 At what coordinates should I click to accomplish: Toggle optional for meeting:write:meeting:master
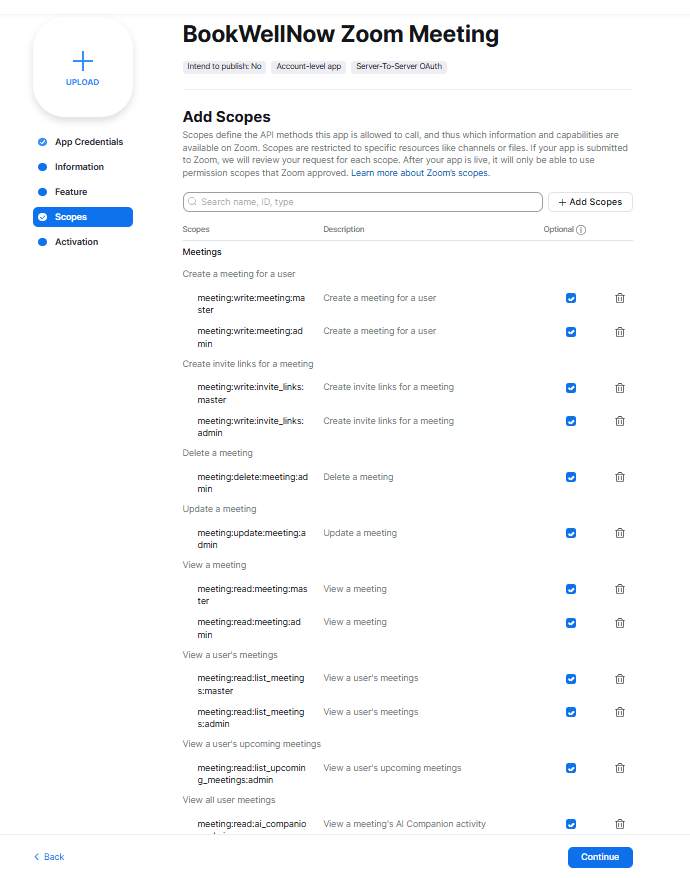(571, 298)
